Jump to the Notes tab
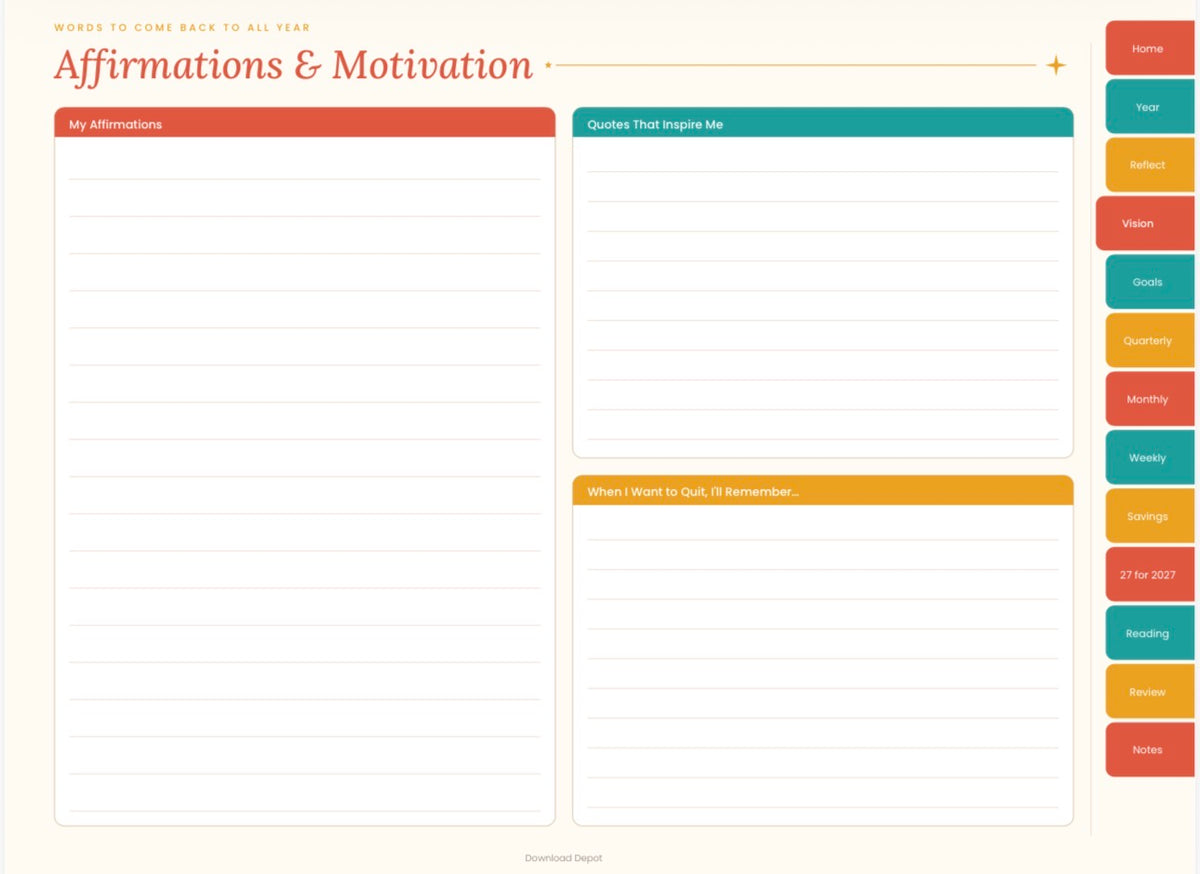This screenshot has height=874, width=1200. click(1149, 749)
